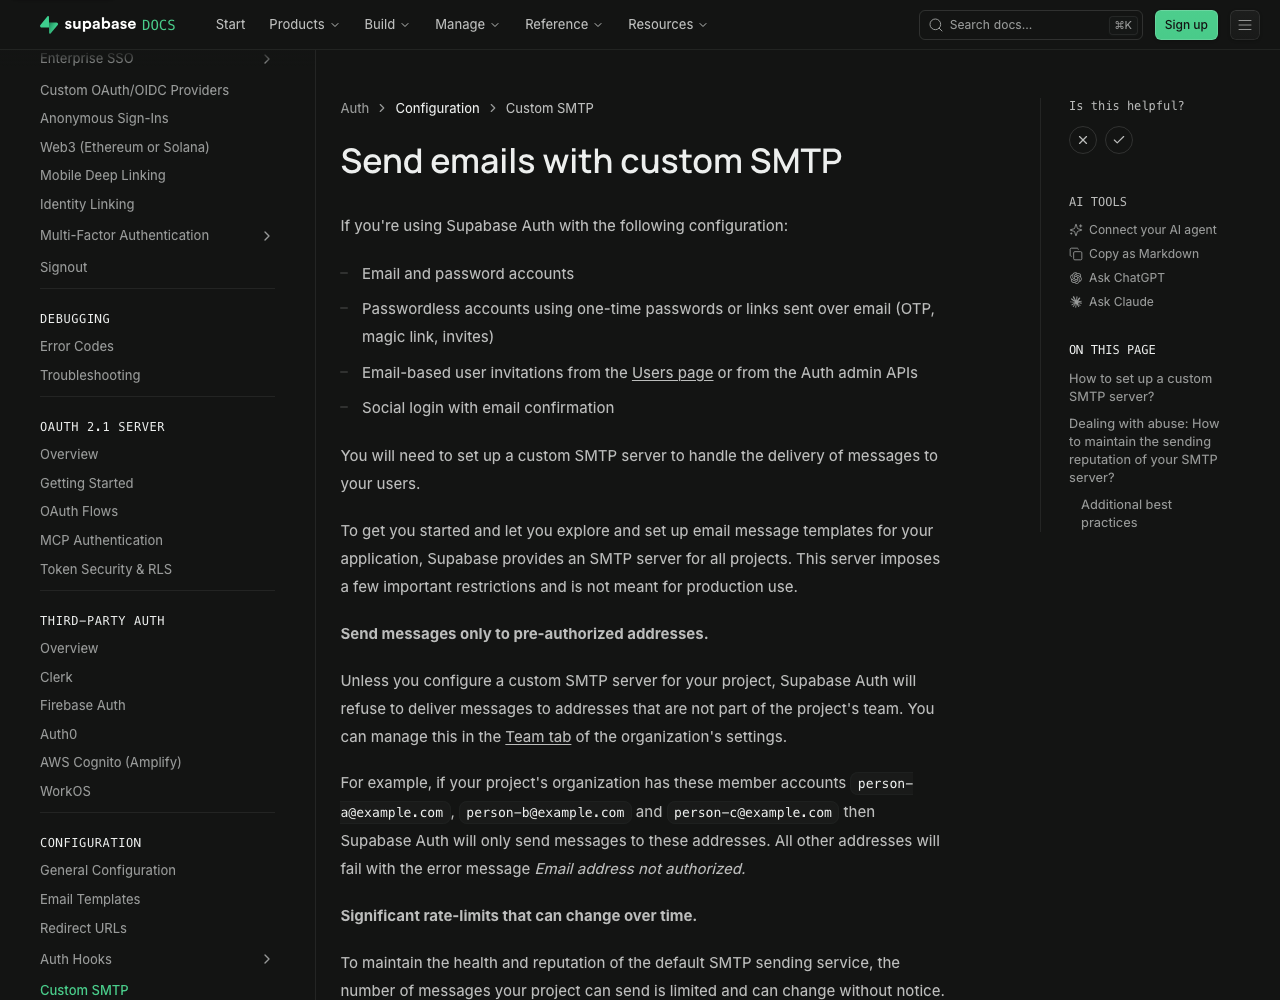Open Mobile Deep Linking page
1280x1000 pixels.
102,175
